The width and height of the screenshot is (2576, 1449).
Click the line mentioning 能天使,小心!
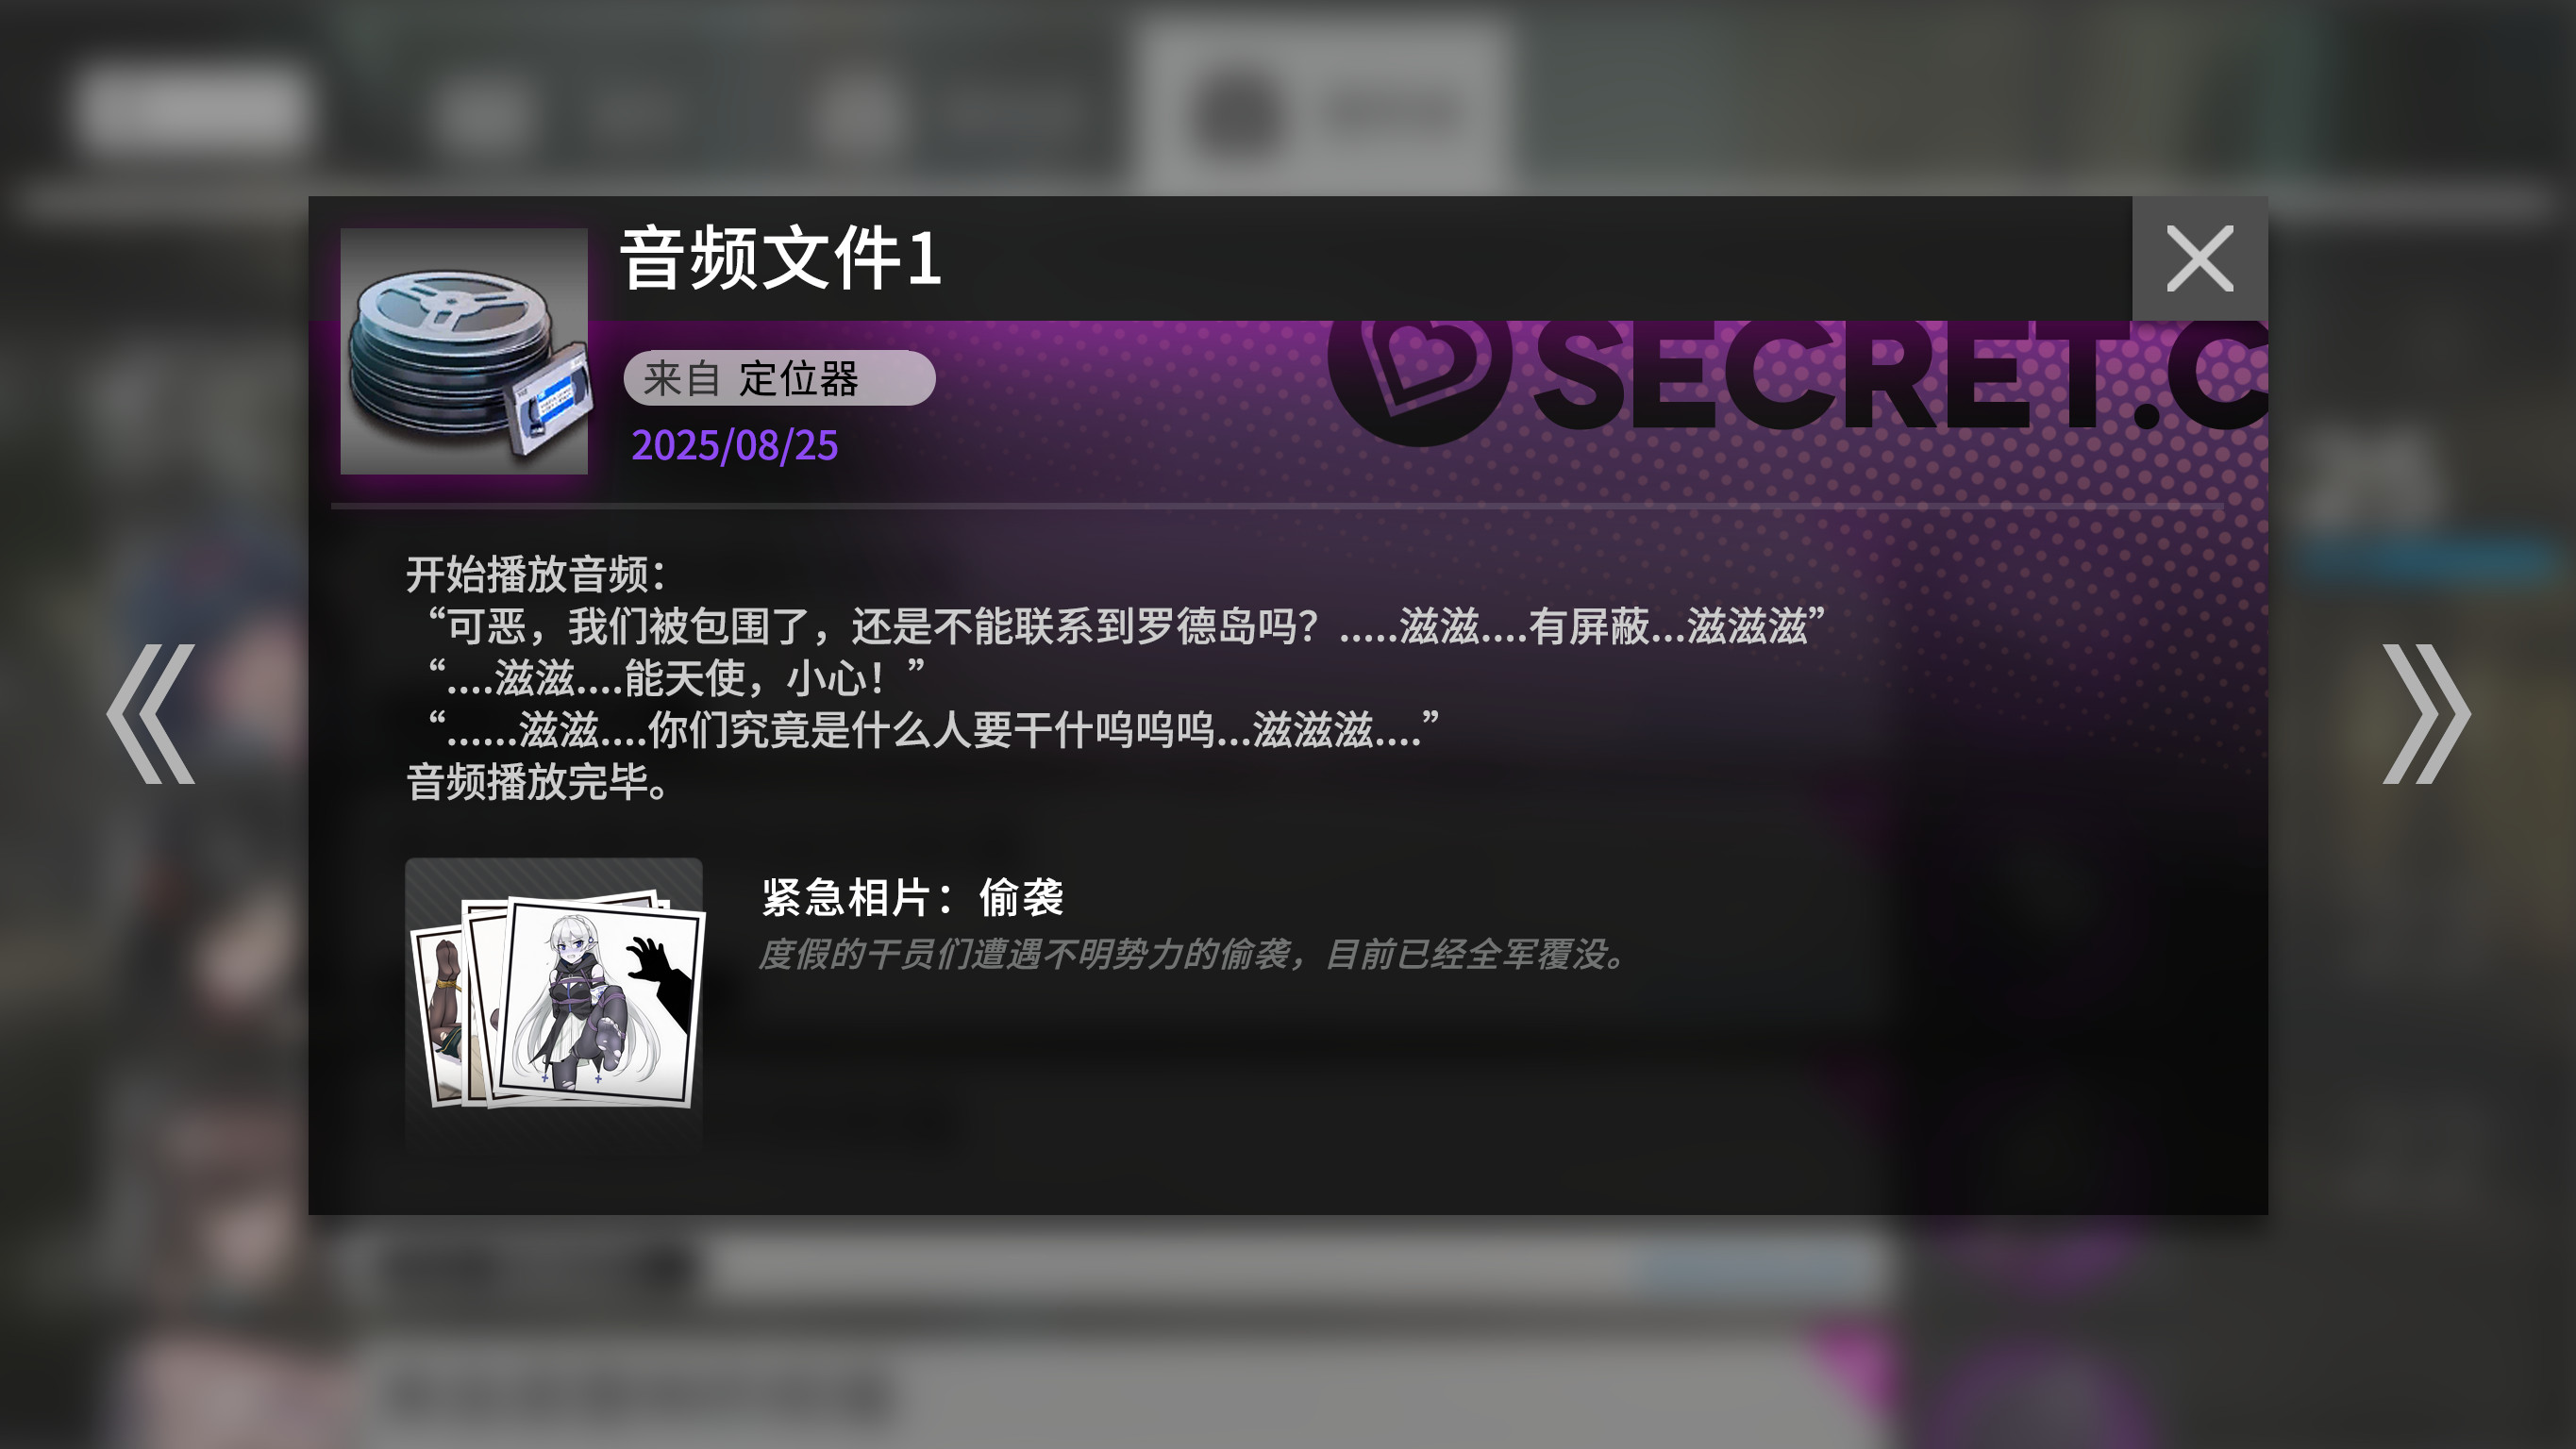(676, 679)
